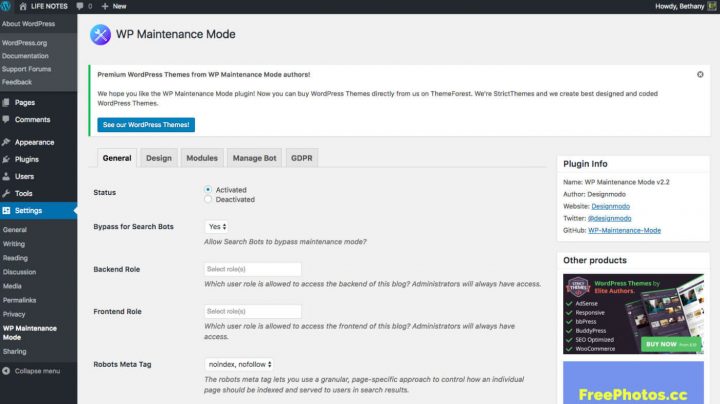Go to Settings Reading submenu
The height and width of the screenshot is (404, 720).
tap(15, 258)
